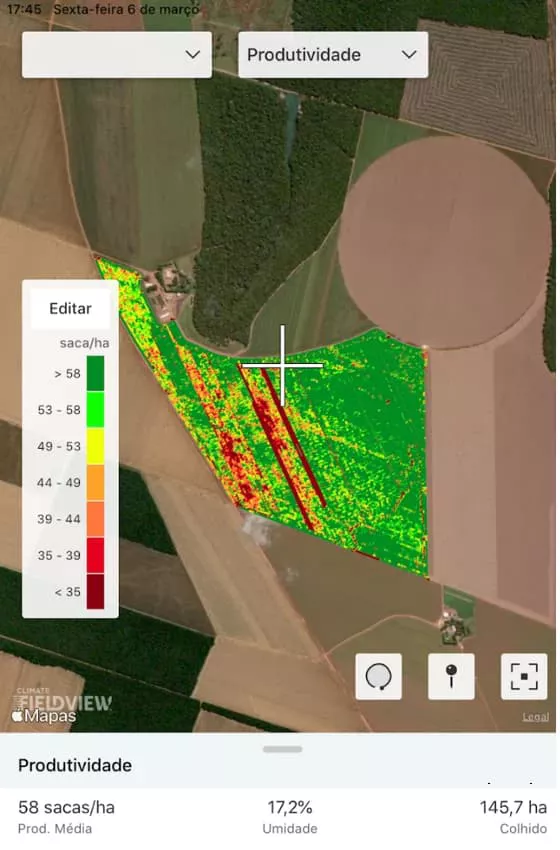Select the orange 44 - 49 swatch

point(95,482)
